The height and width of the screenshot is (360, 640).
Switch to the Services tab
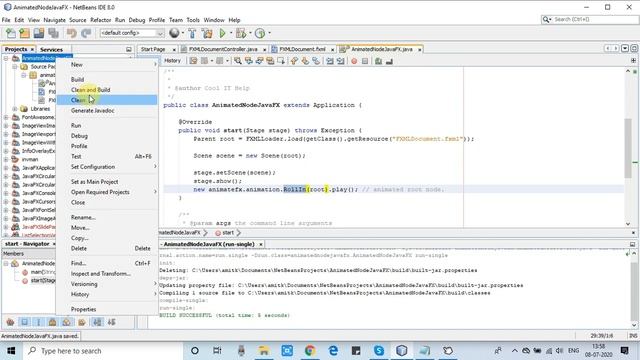(x=51, y=49)
